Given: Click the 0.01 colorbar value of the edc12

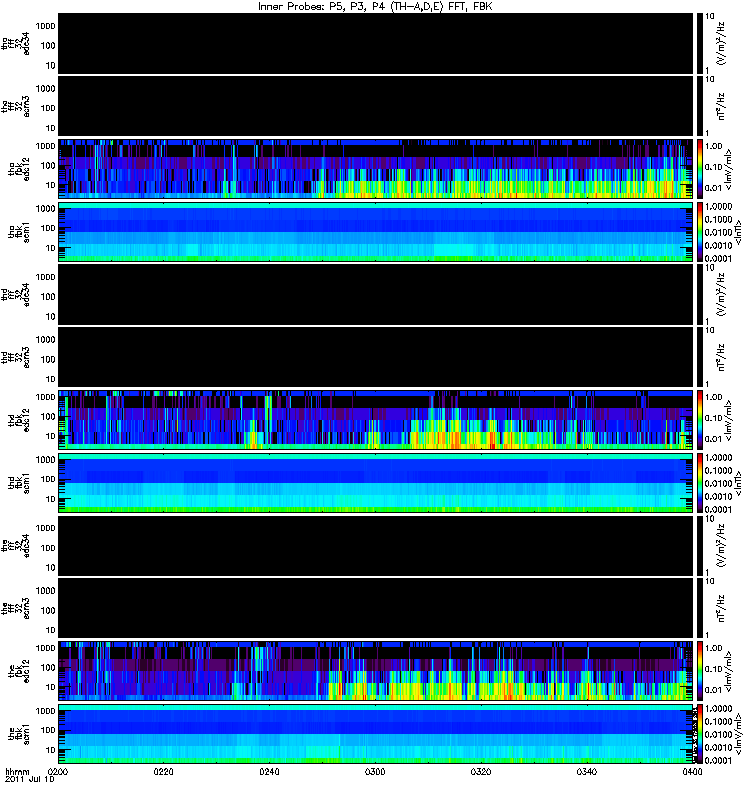Looking at the screenshot, I should [714, 690].
